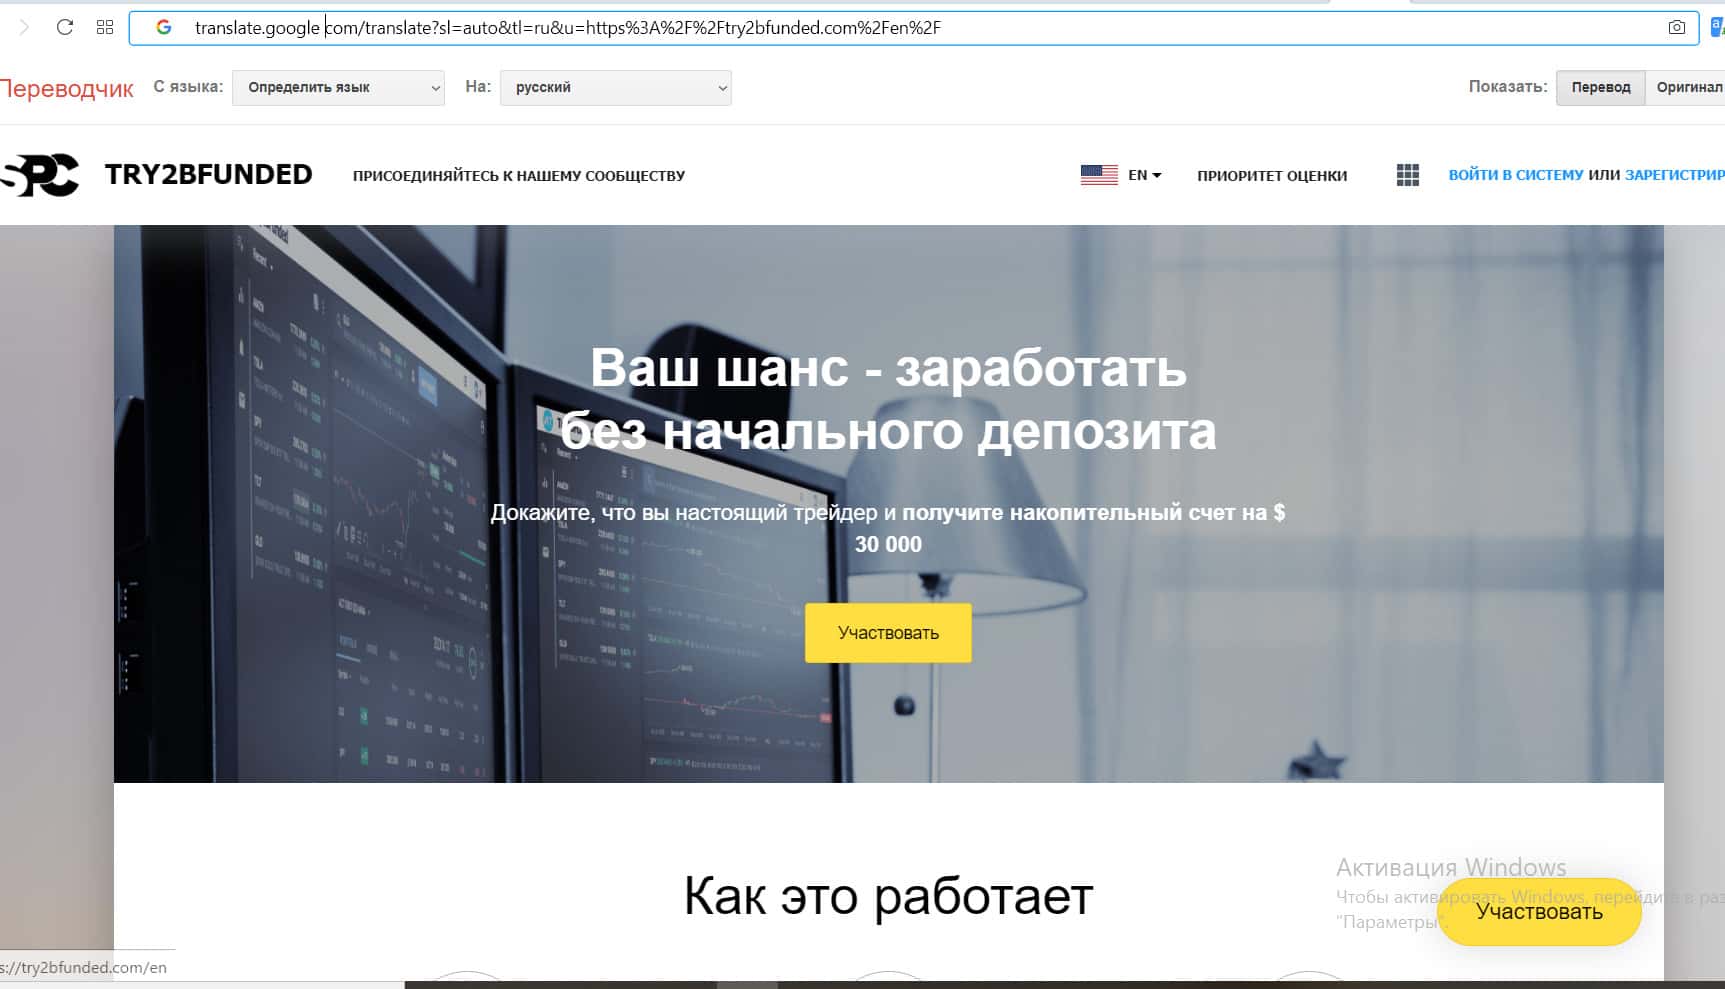
Task: Click the Google site icon in address bar
Action: pos(164,27)
